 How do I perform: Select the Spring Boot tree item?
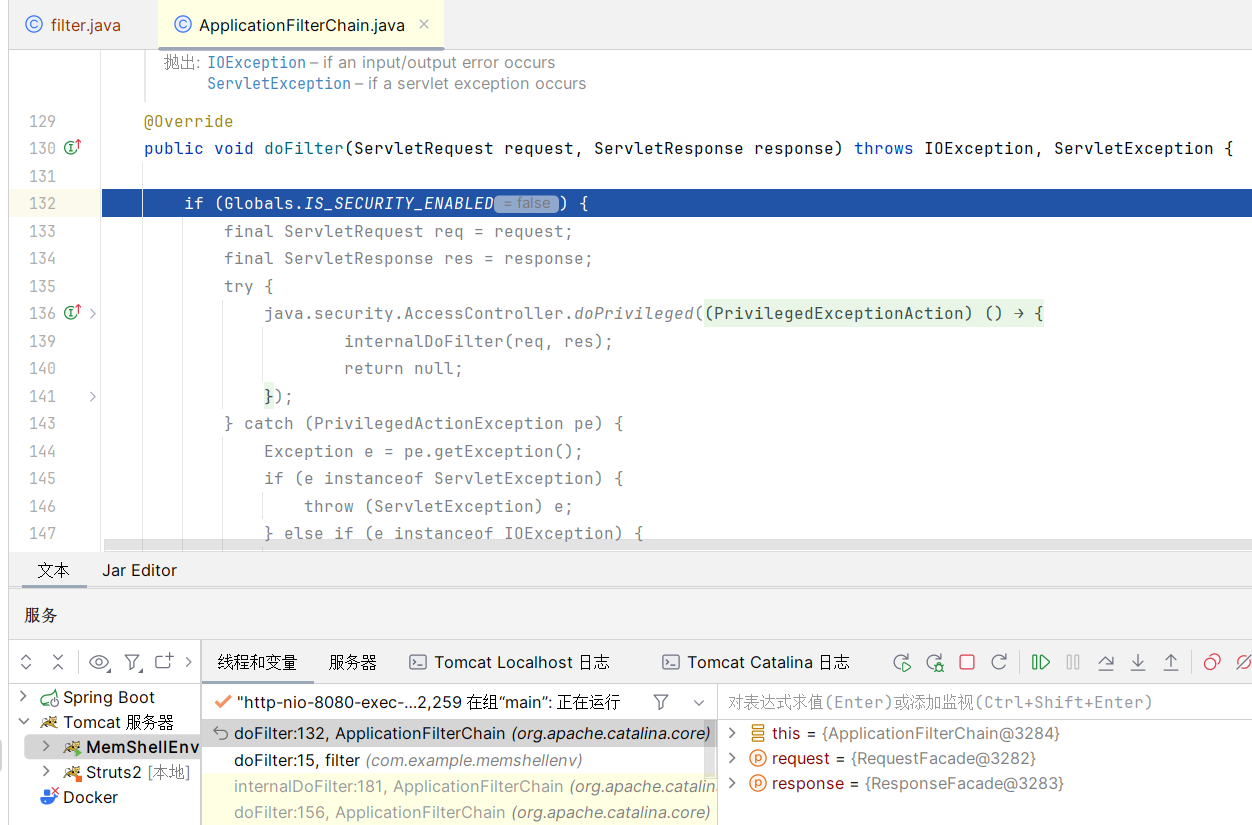pos(97,697)
